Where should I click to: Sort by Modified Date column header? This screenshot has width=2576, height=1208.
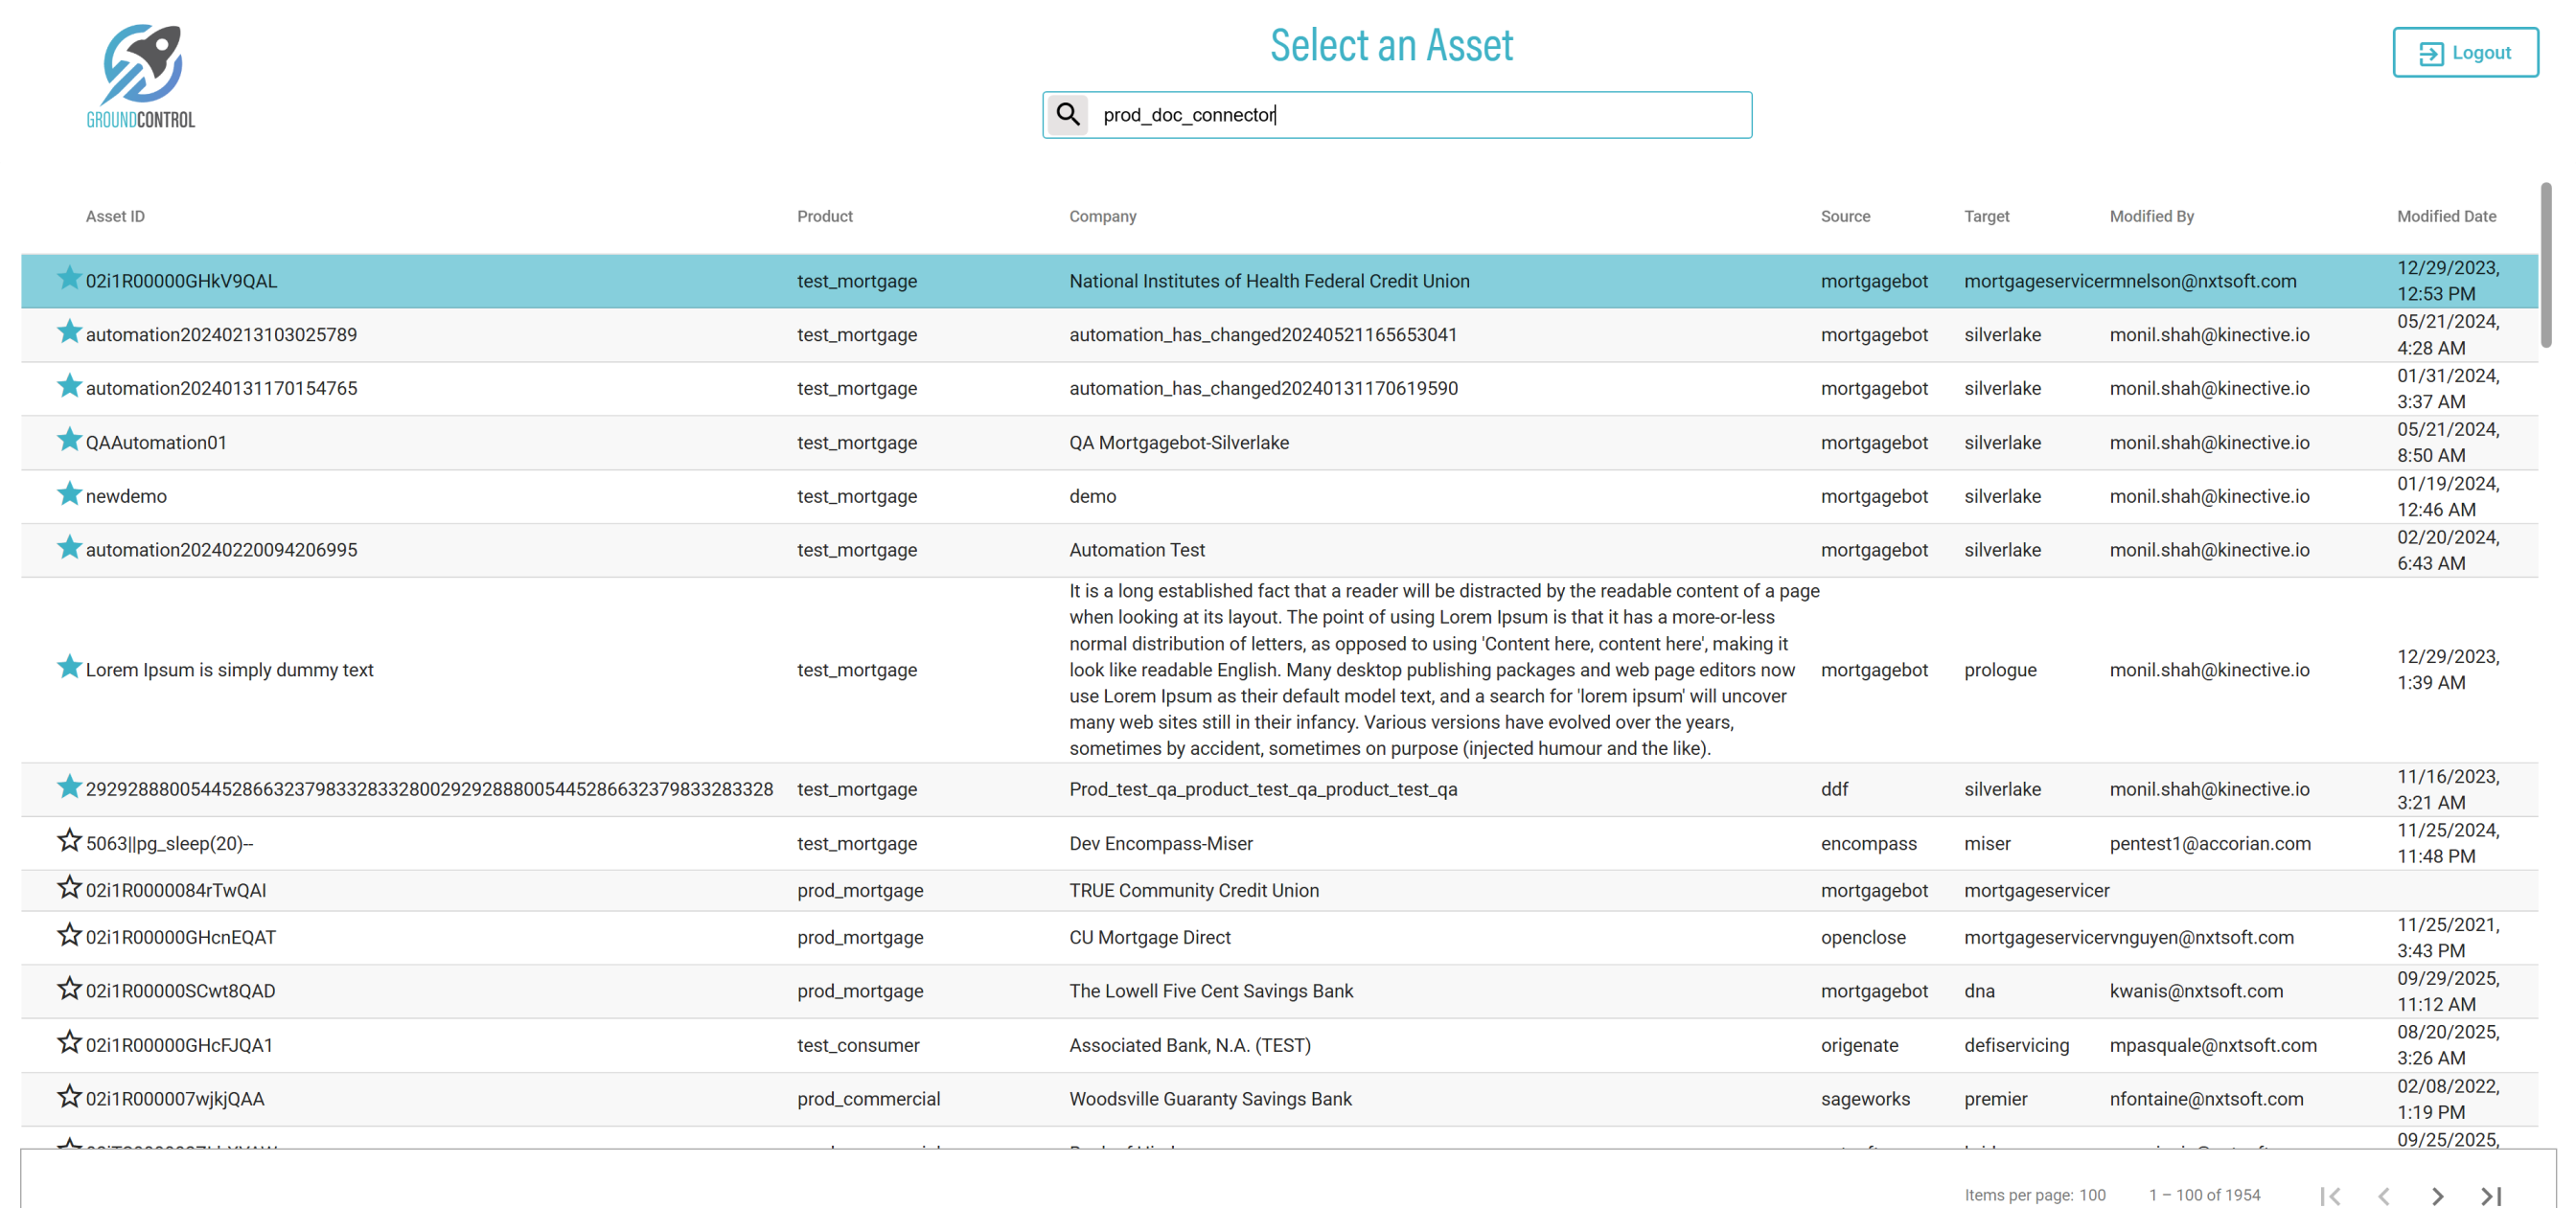(x=2445, y=216)
